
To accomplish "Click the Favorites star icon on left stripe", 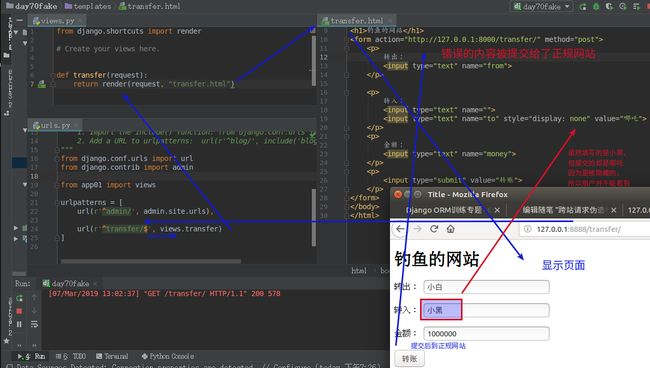I will [6, 341].
